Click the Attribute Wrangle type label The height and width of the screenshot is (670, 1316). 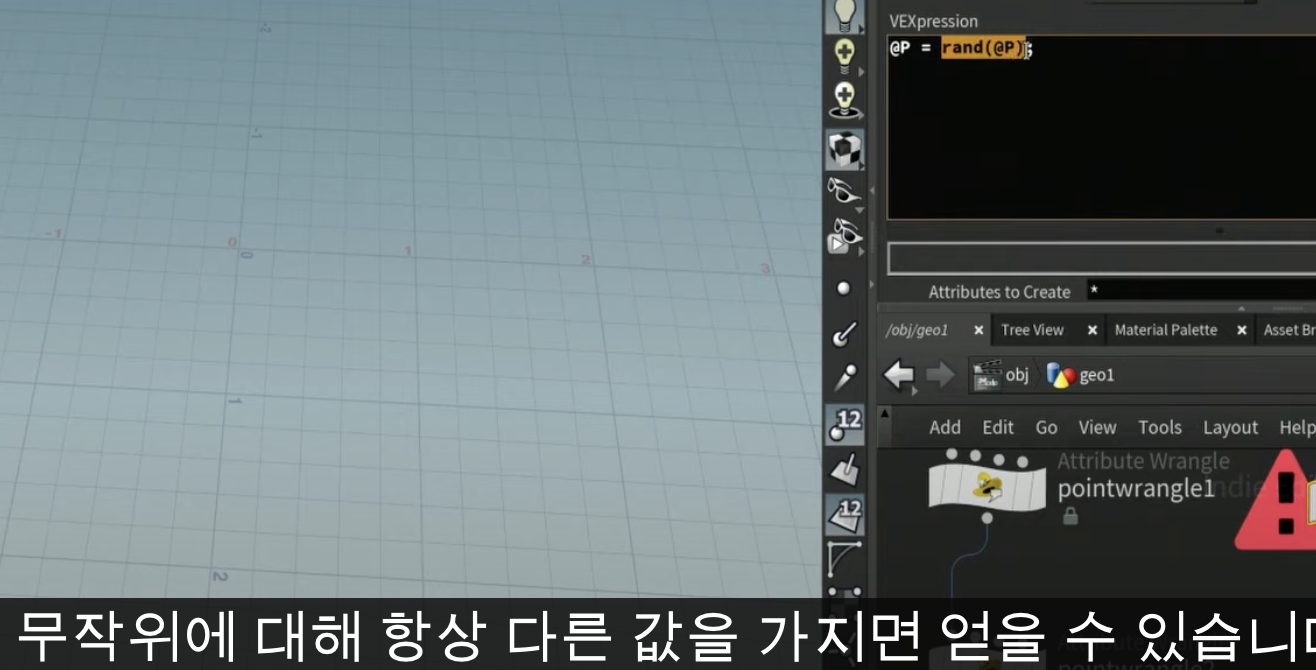[x=1143, y=461]
